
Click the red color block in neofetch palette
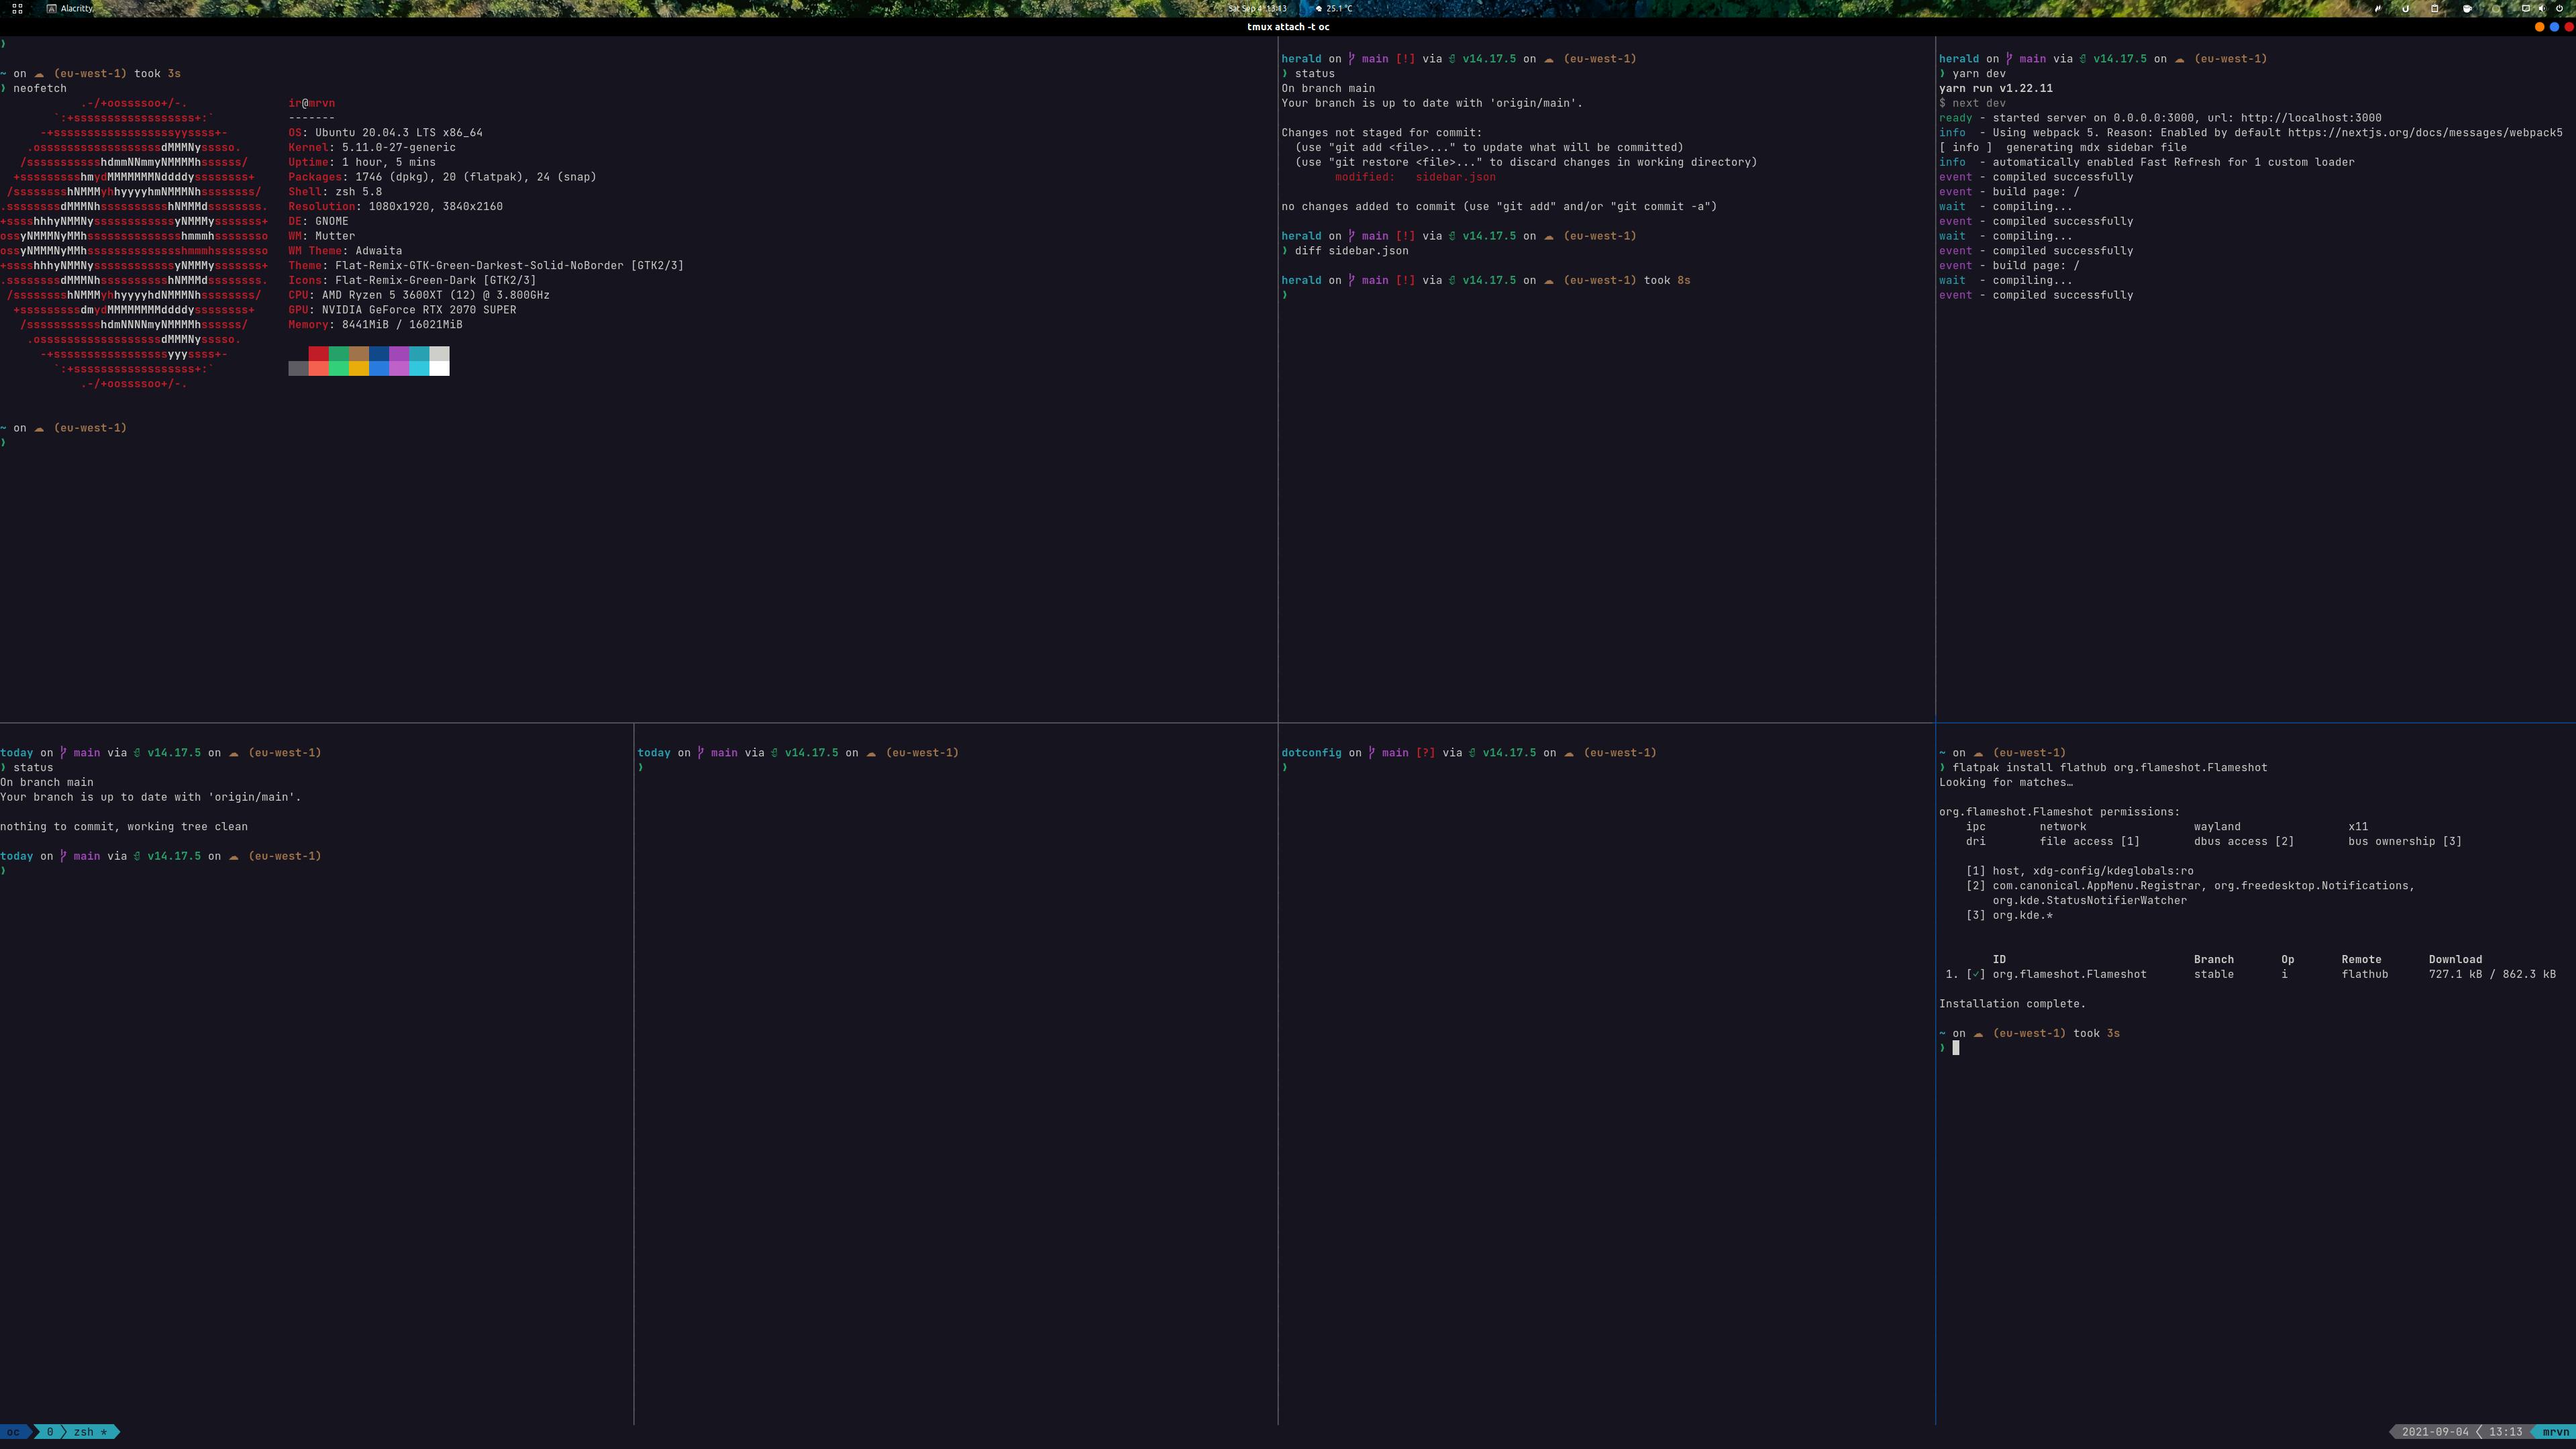(x=318, y=354)
